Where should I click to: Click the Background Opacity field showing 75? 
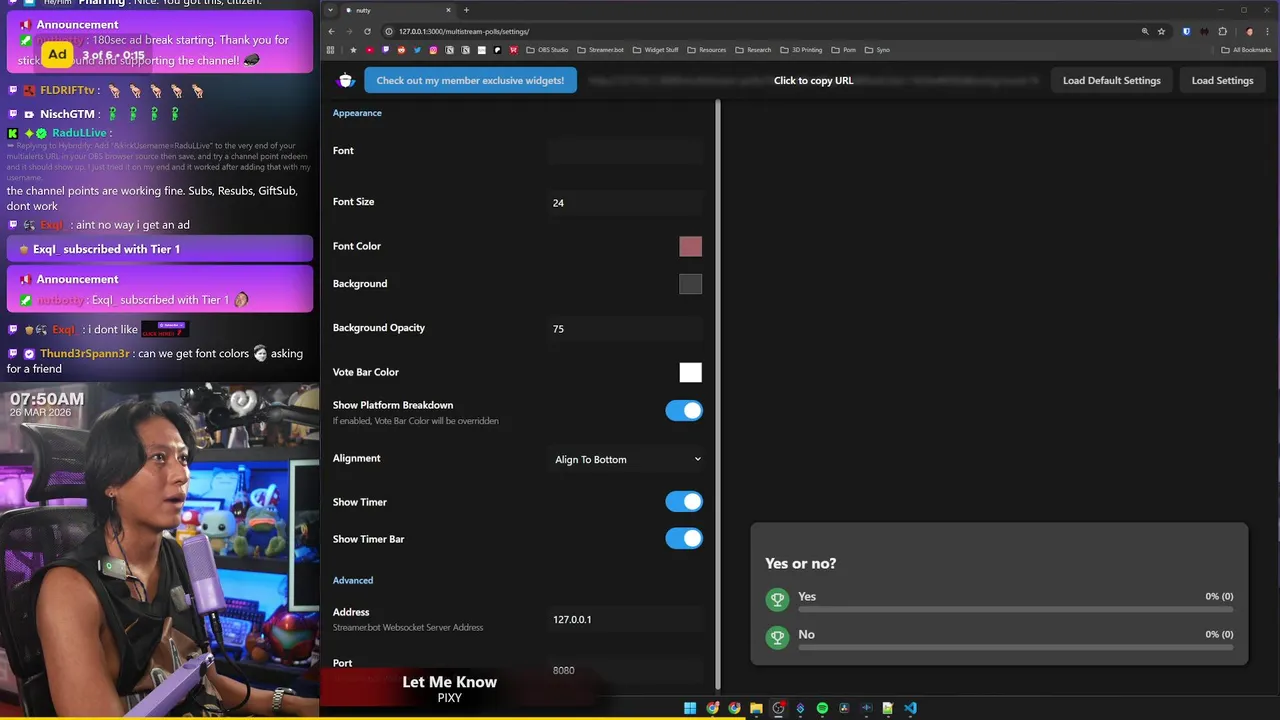(625, 328)
